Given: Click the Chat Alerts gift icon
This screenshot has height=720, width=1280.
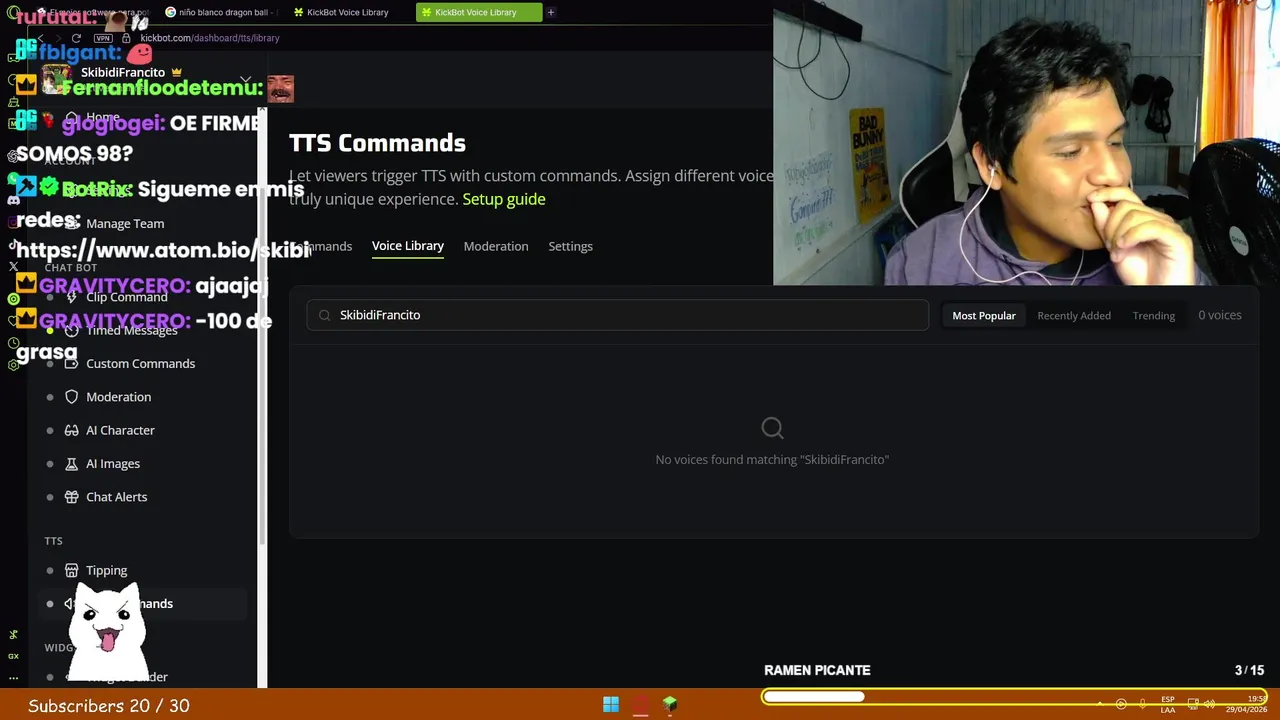Looking at the screenshot, I should pyautogui.click(x=71, y=497).
